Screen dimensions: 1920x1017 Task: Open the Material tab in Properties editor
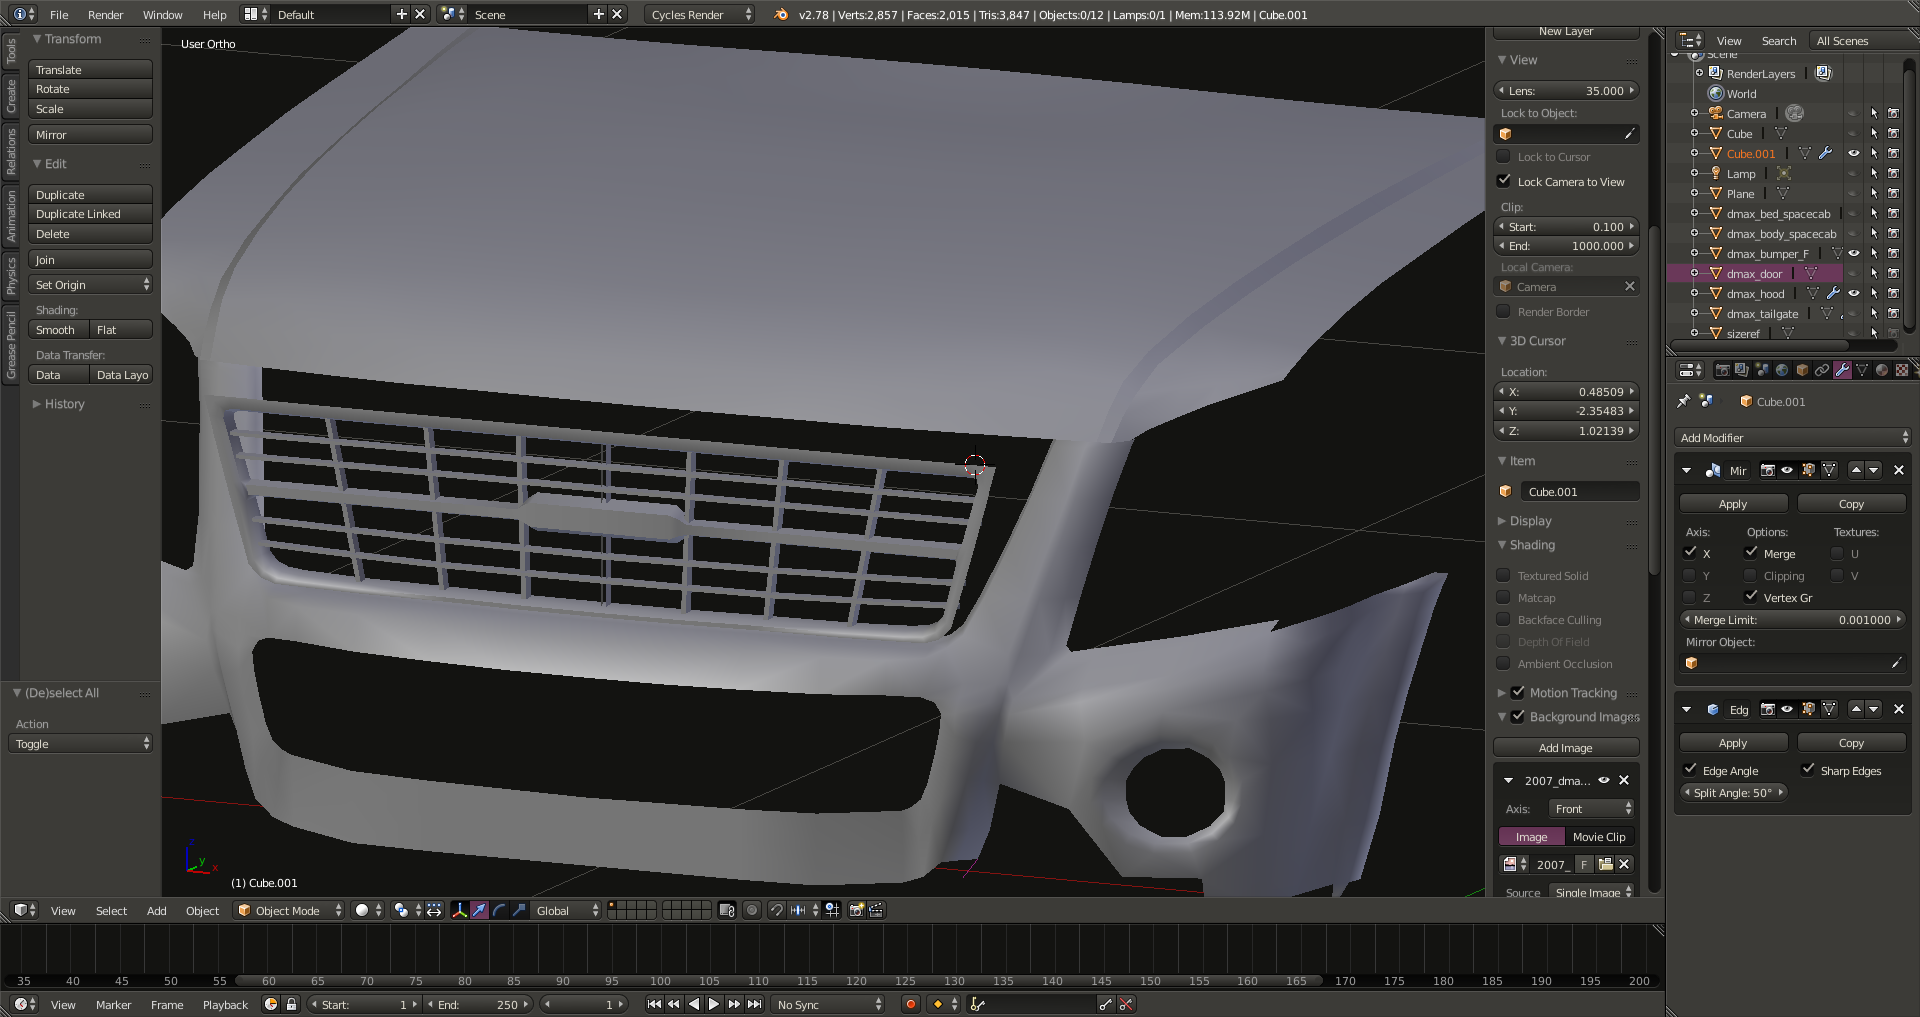[x=1881, y=370]
